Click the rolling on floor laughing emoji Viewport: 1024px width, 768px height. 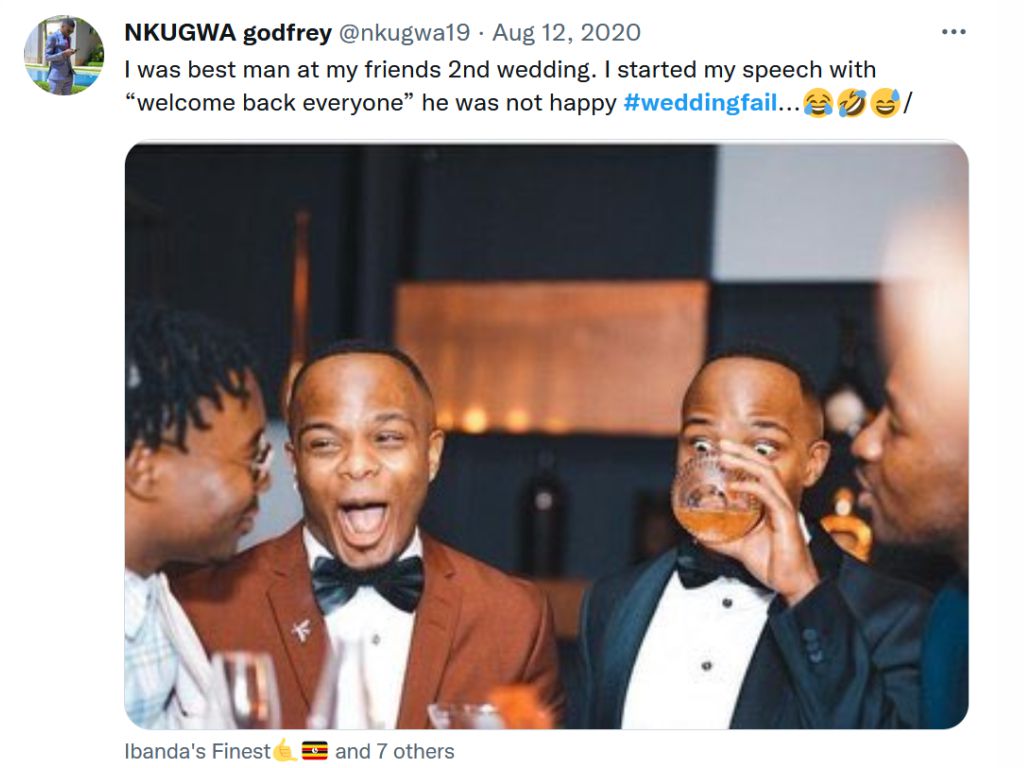tap(851, 103)
